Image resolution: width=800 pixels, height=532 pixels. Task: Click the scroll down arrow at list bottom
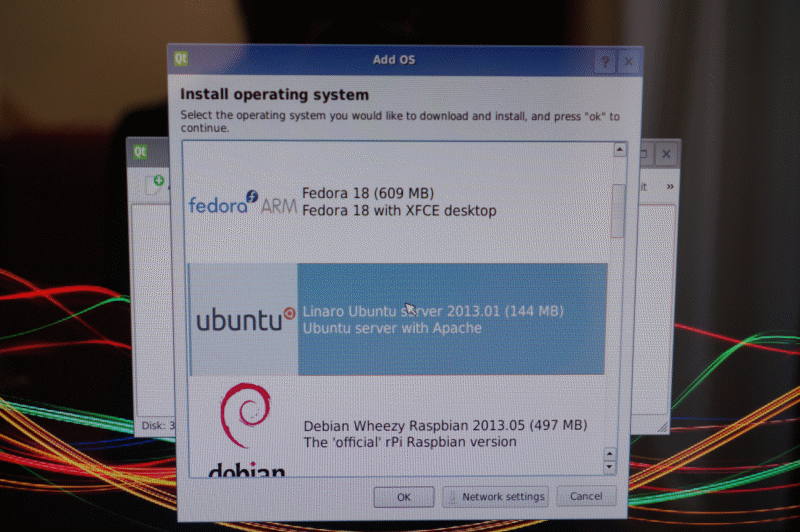pos(609,467)
